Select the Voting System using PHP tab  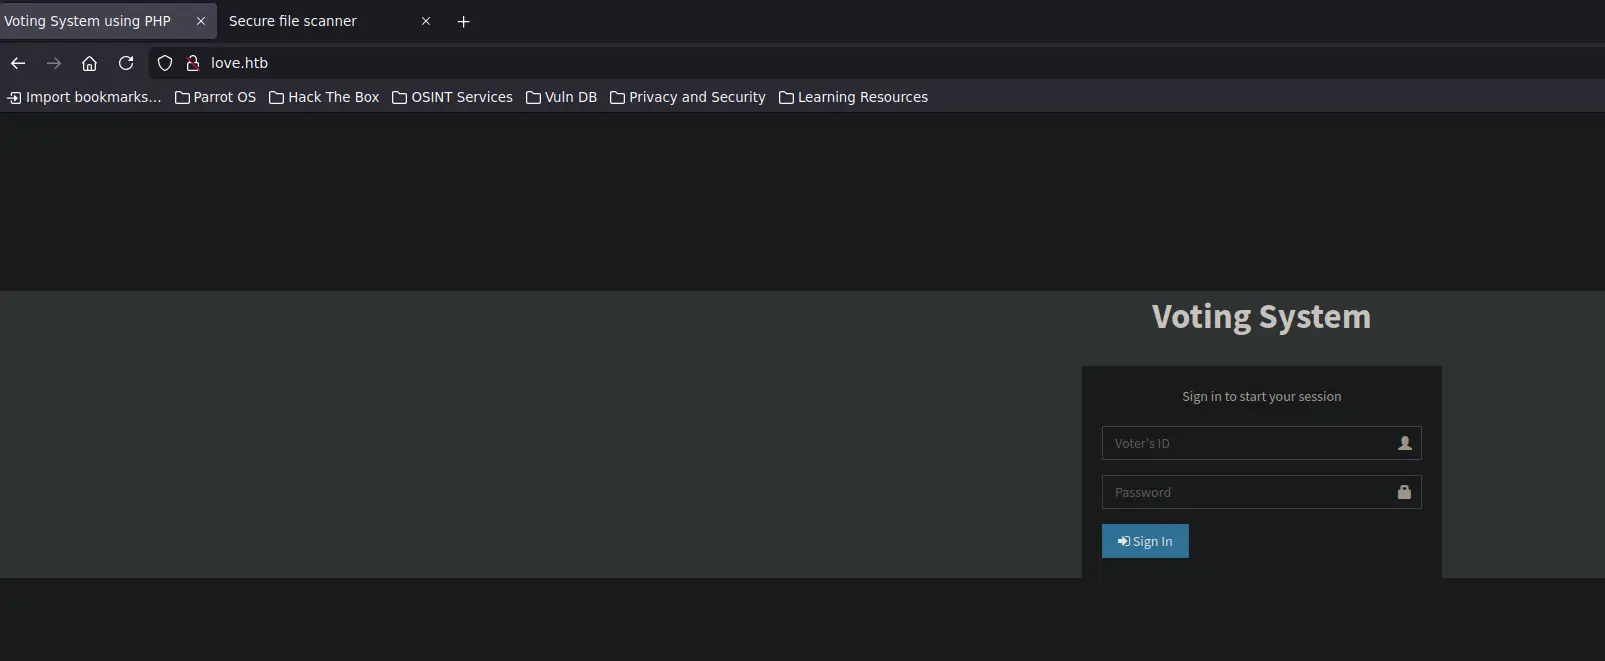(x=90, y=21)
